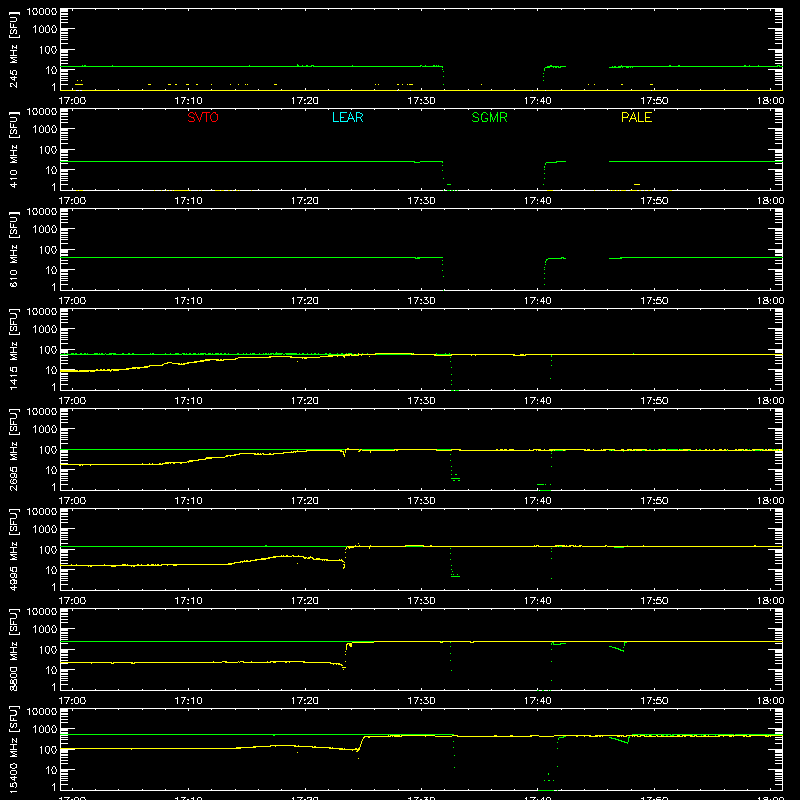Click 17:50 tick under the 245 MHz plot
800x800 pixels.
[x=654, y=101]
